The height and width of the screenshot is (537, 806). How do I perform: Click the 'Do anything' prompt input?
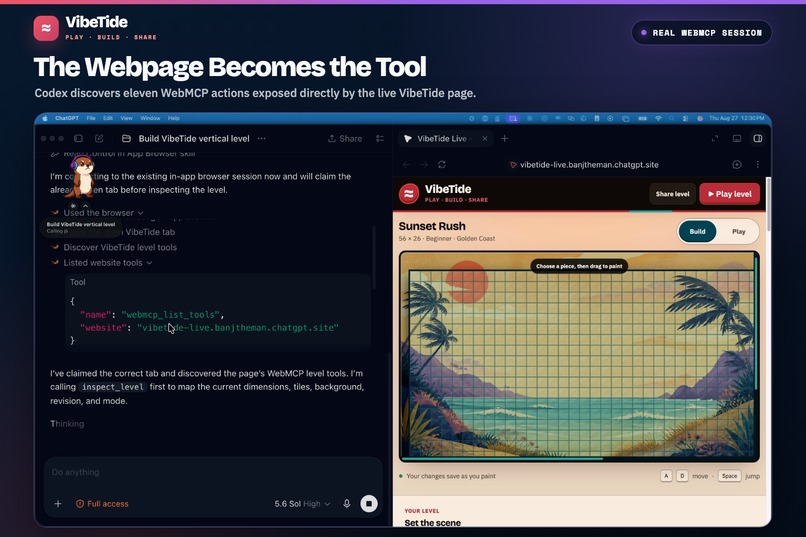(213, 472)
